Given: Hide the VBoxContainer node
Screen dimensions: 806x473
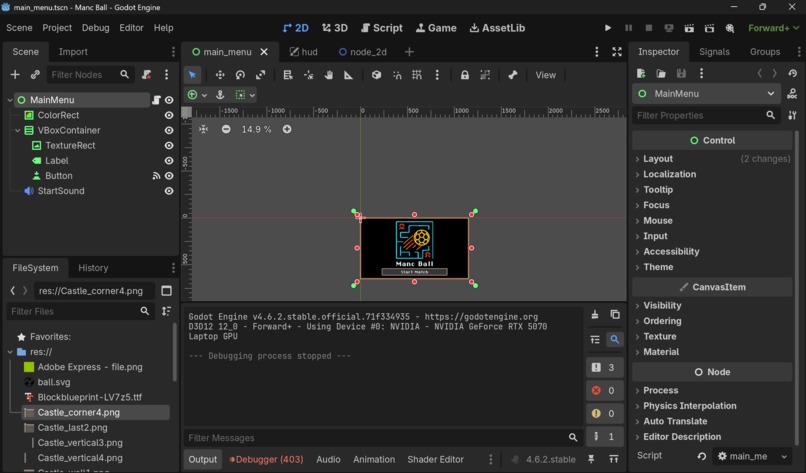Looking at the screenshot, I should click(x=169, y=131).
